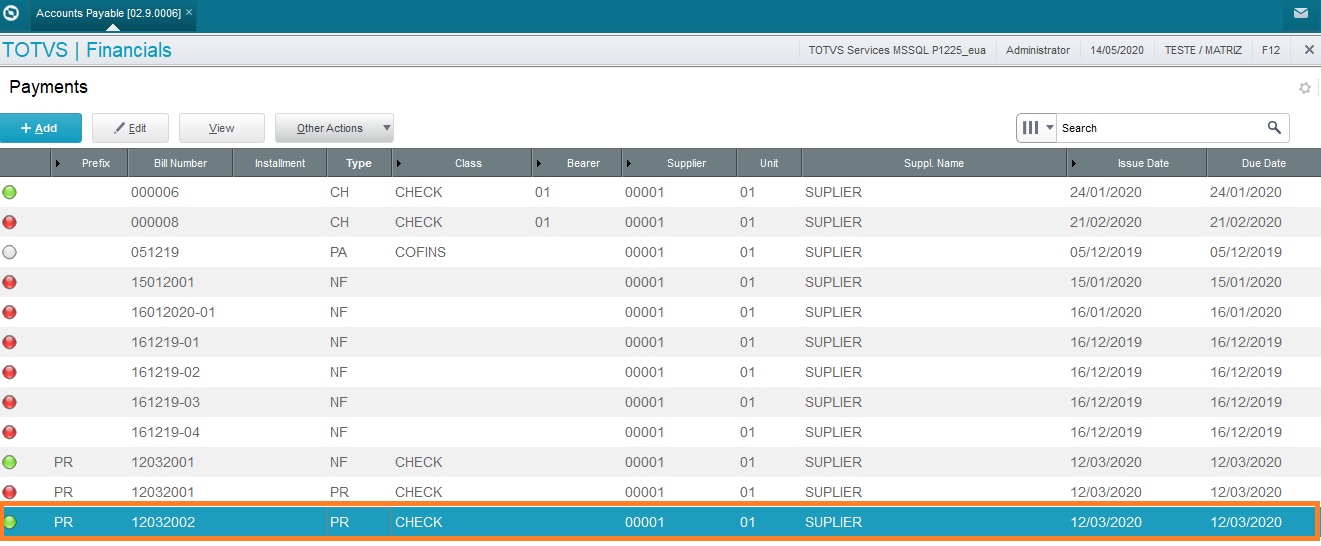Screen dimensions: 1321x546
Task: Click green status icon for bill 000006
Action: coord(10,192)
